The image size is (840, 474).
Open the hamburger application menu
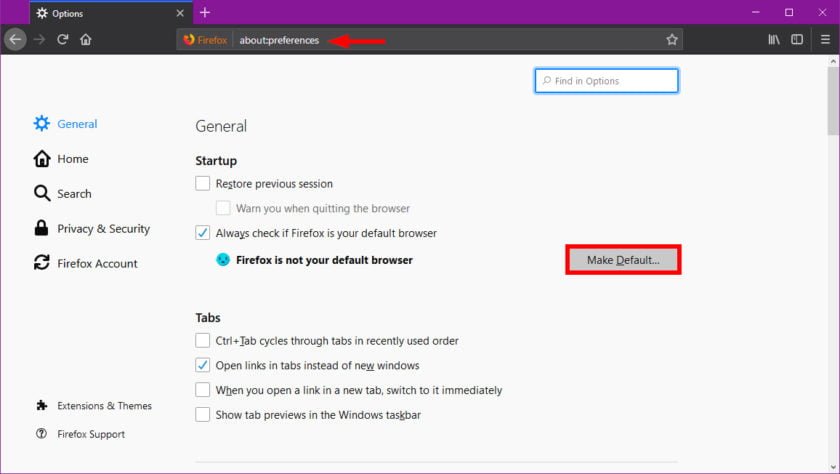tap(822, 40)
